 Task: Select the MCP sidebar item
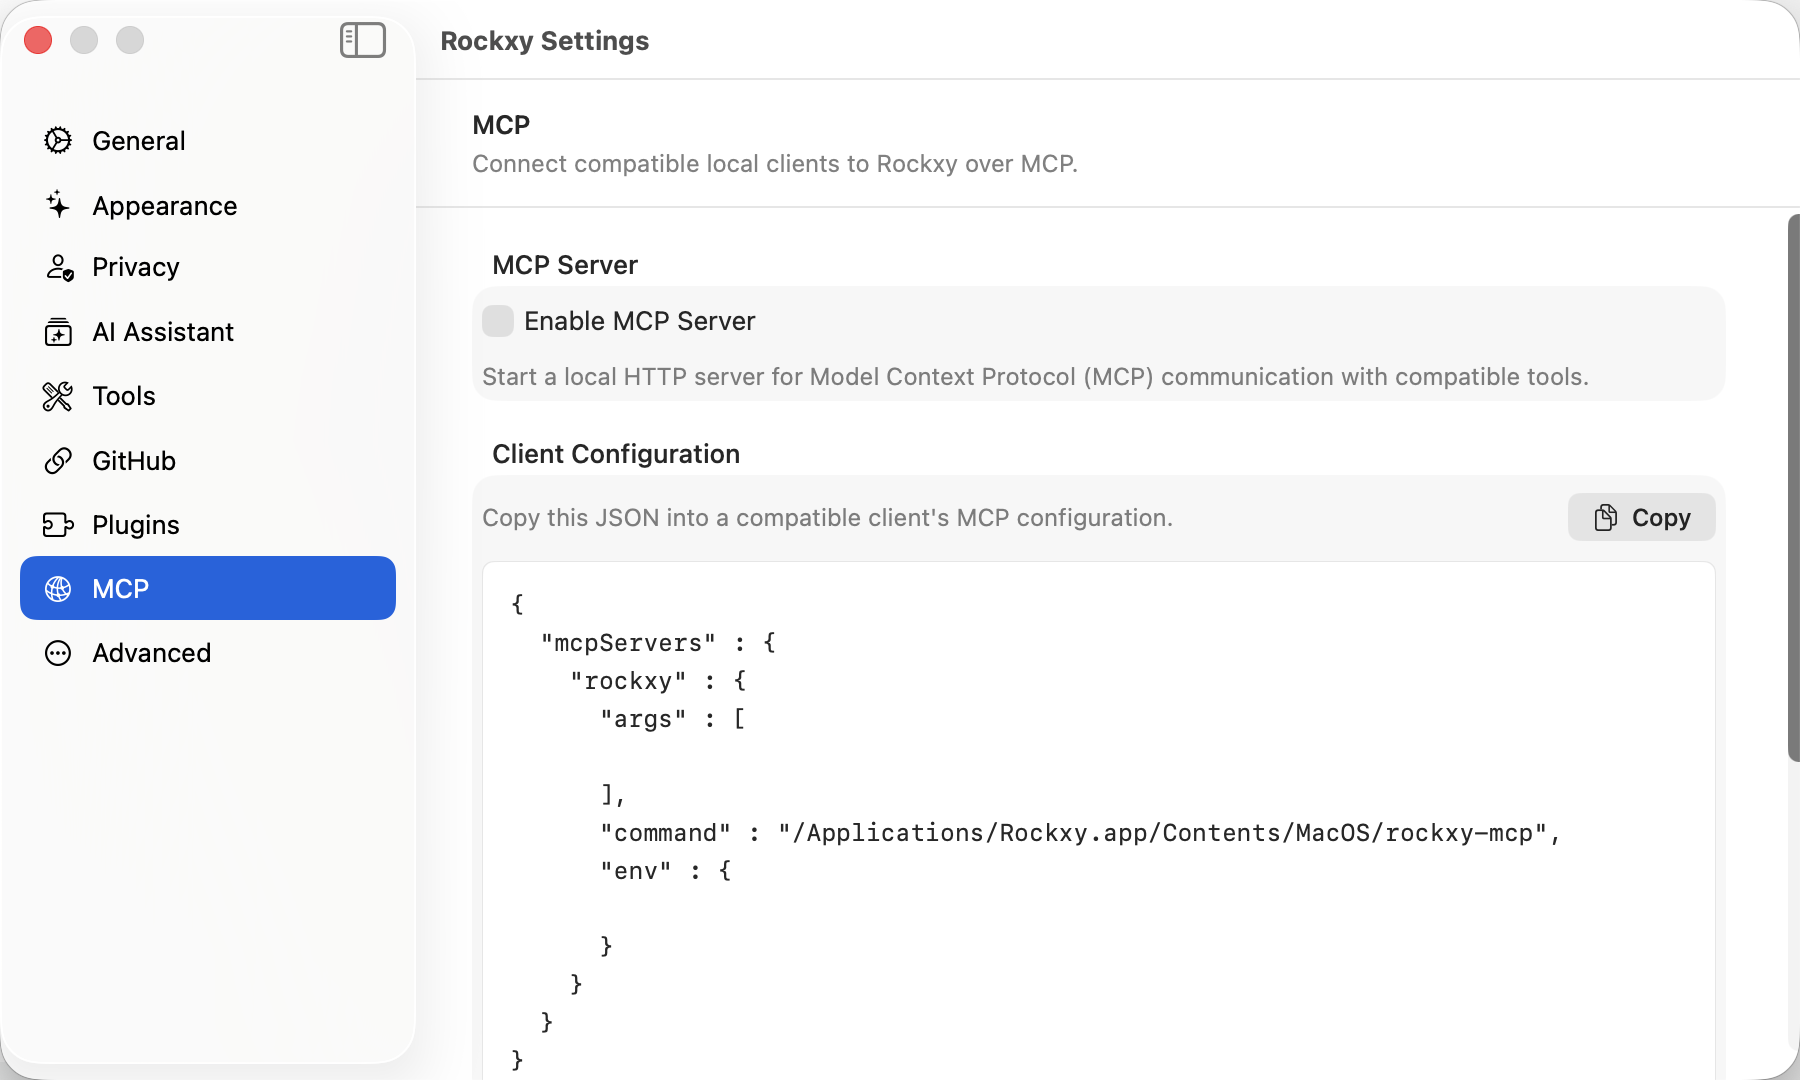(208, 588)
